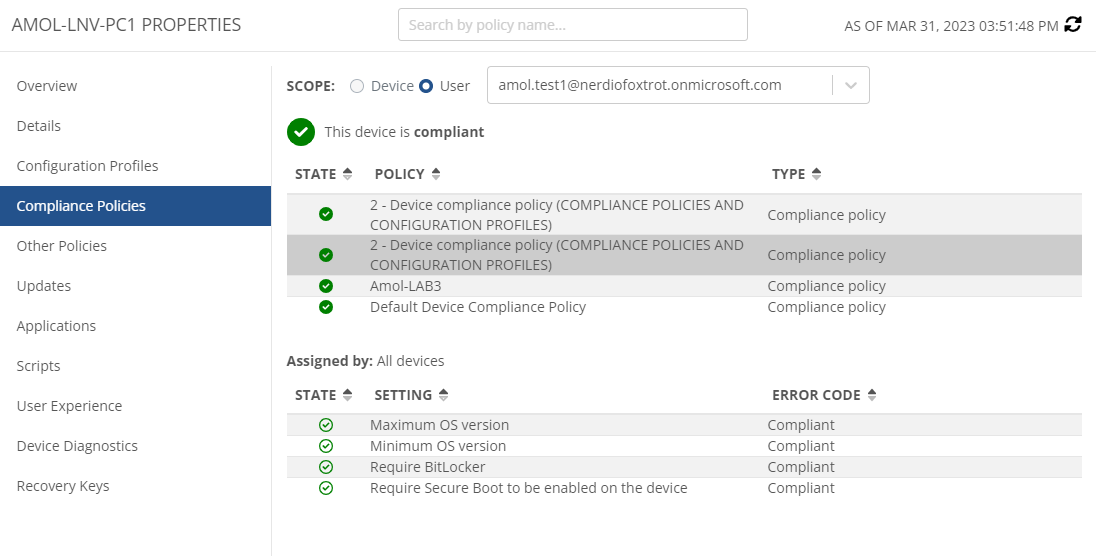This screenshot has width=1096, height=556.
Task: Click status icon for Require Secure Boot setting
Action: (326, 488)
